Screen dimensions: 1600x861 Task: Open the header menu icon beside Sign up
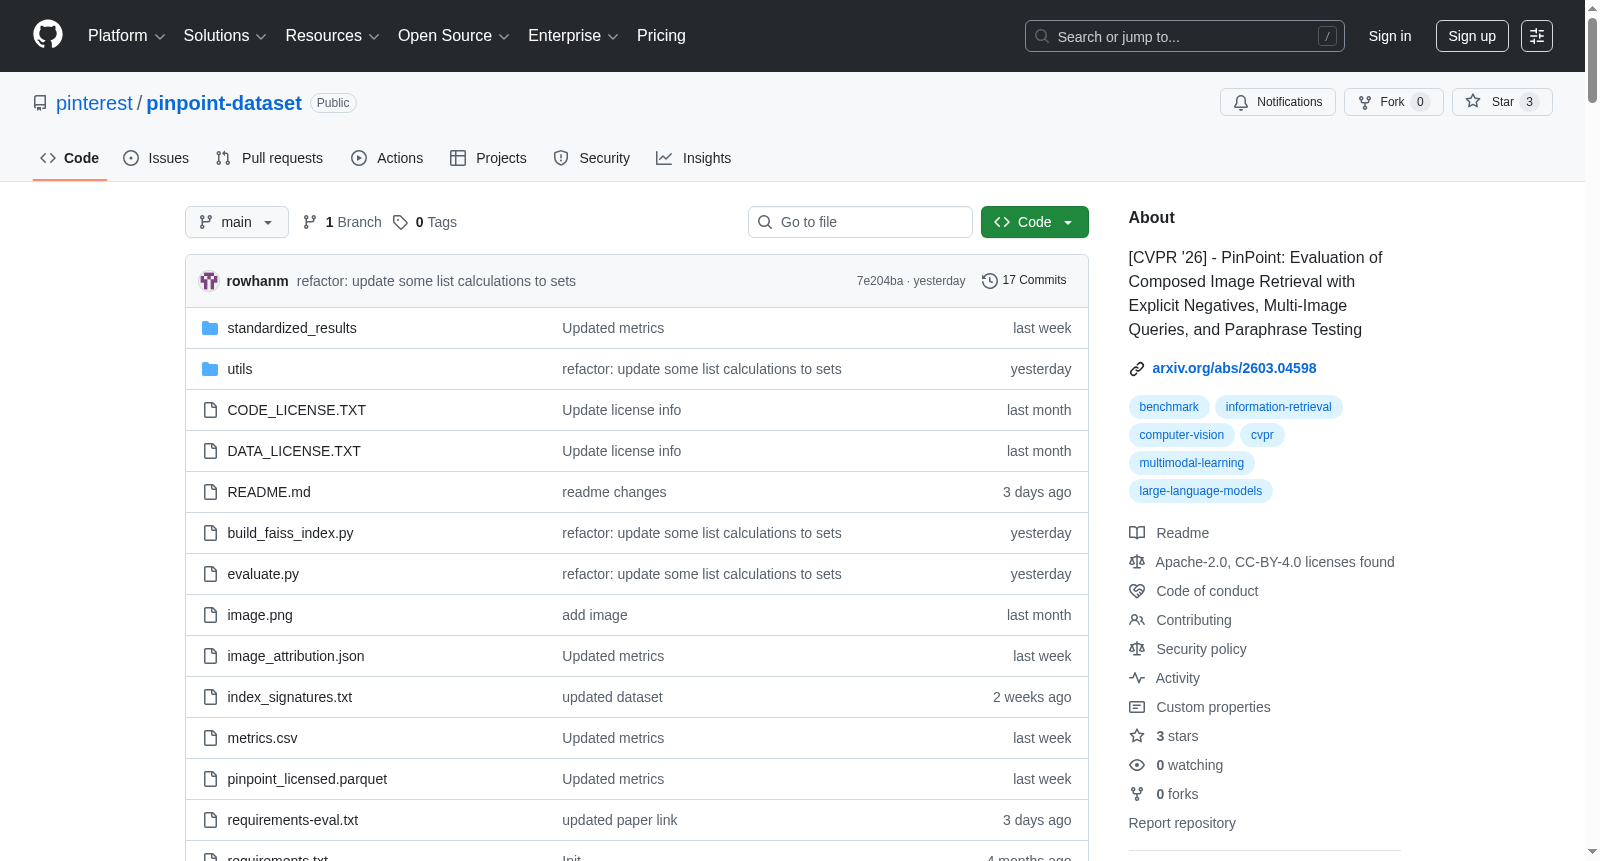click(1537, 36)
